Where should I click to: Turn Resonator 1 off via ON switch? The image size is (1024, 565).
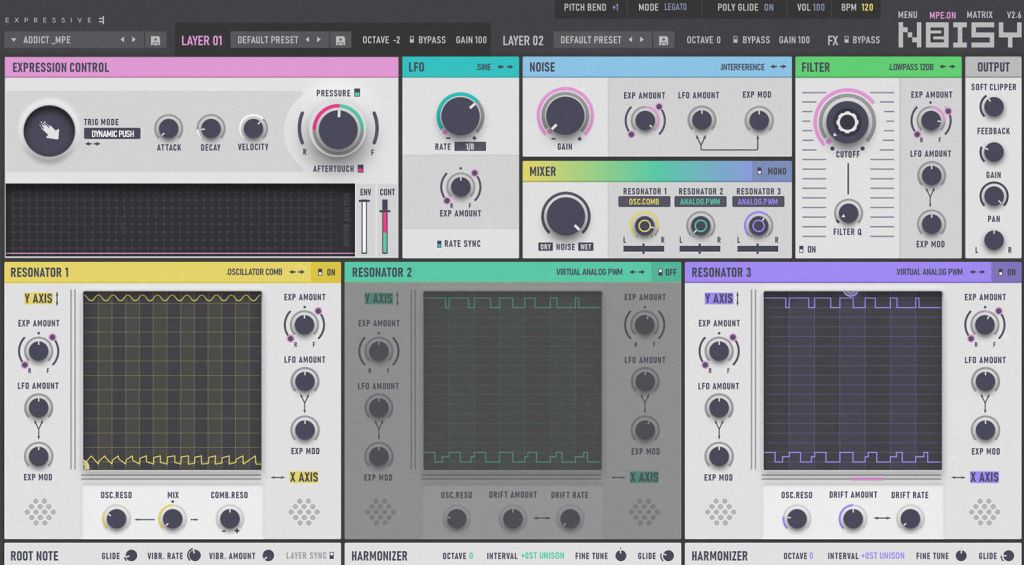327,272
